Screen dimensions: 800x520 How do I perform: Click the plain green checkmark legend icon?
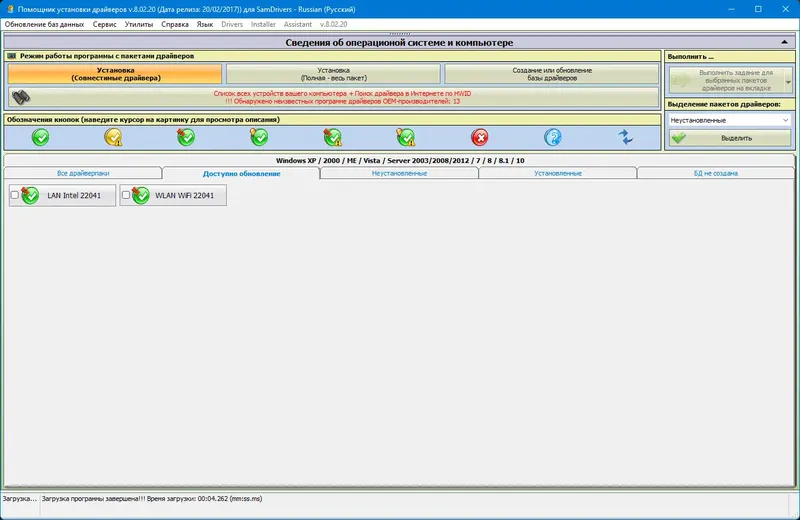[41, 137]
